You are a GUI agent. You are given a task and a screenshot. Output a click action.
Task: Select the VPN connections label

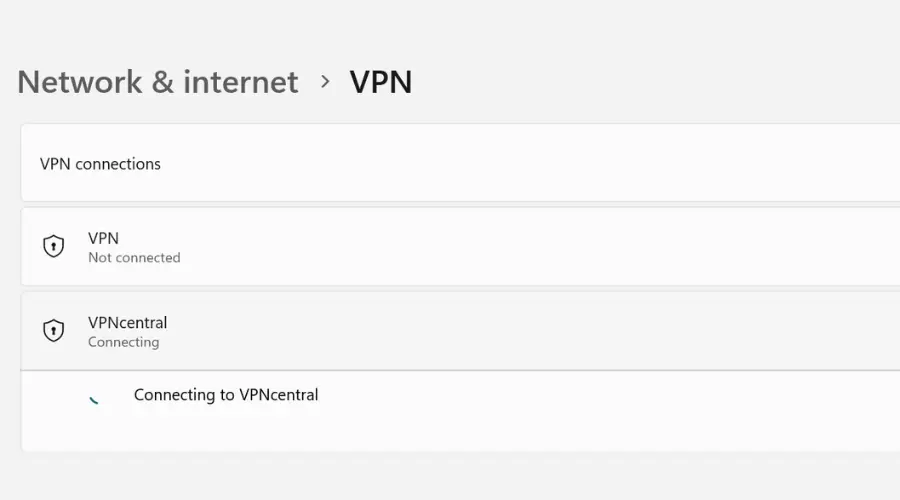(100, 164)
